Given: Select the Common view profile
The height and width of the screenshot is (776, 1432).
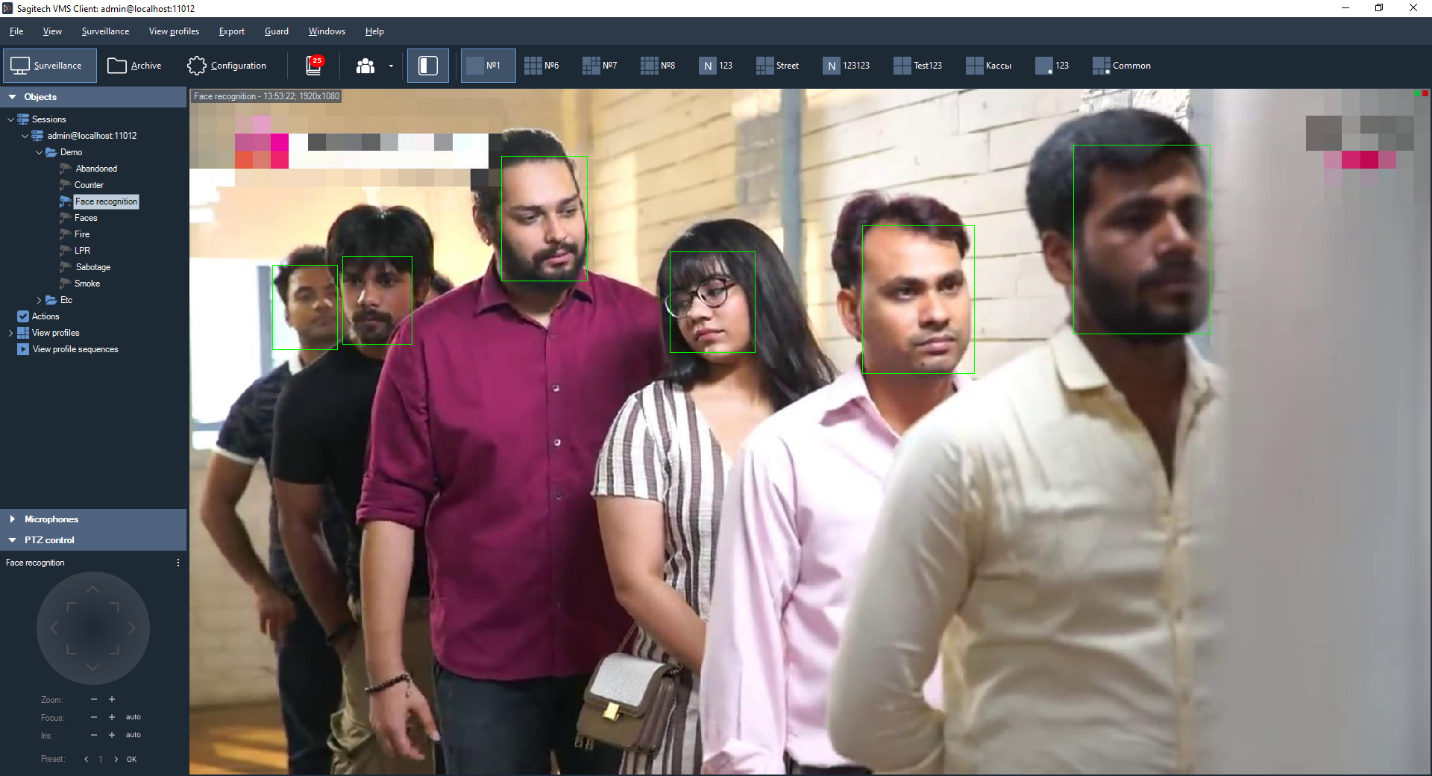Looking at the screenshot, I should (x=1121, y=66).
